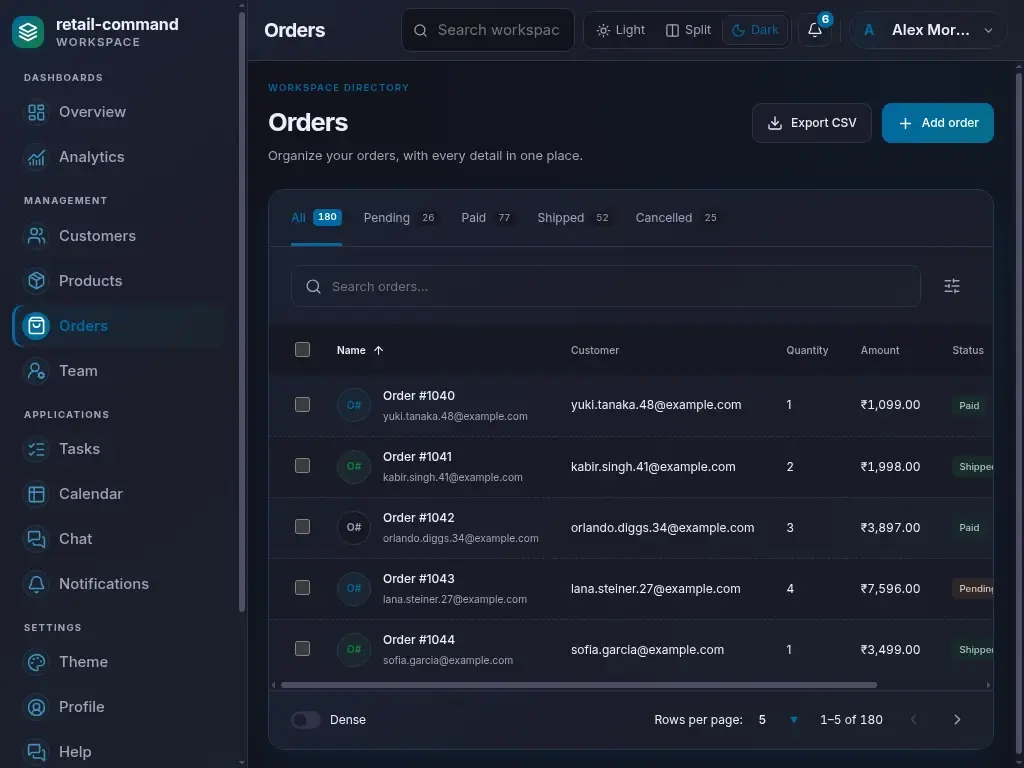The image size is (1024, 768).
Task: Click the avatar icon for Order #1040
Action: (354, 405)
